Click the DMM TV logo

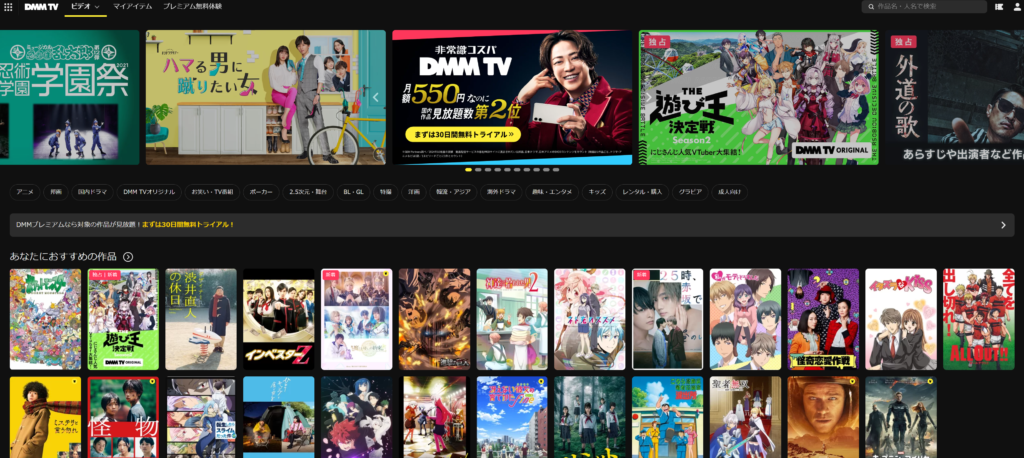point(41,7)
